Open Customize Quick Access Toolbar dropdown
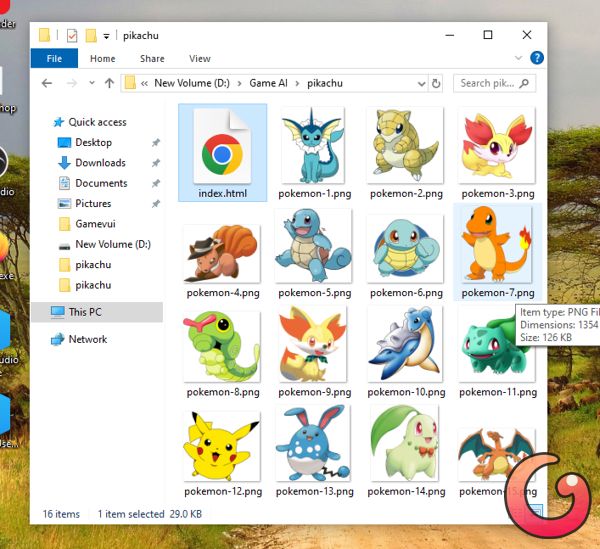 (106, 36)
